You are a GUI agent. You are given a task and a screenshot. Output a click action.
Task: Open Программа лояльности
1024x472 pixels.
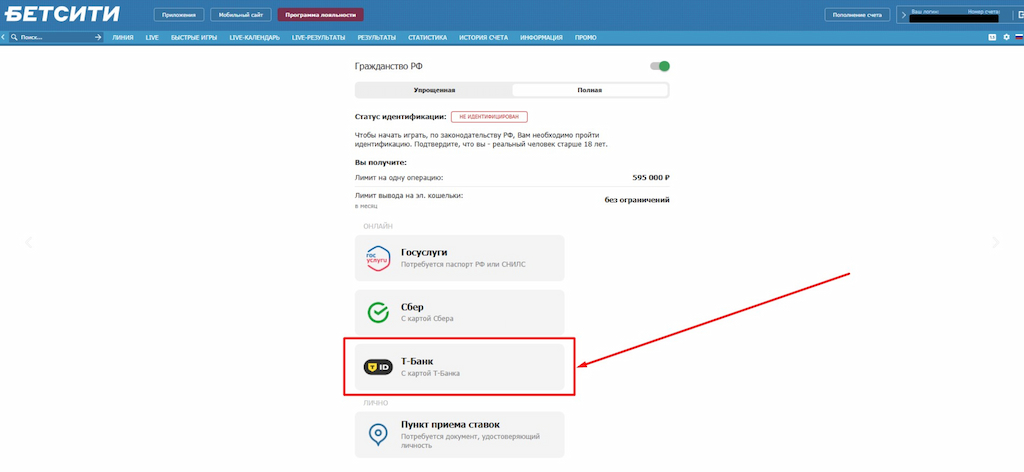point(320,15)
